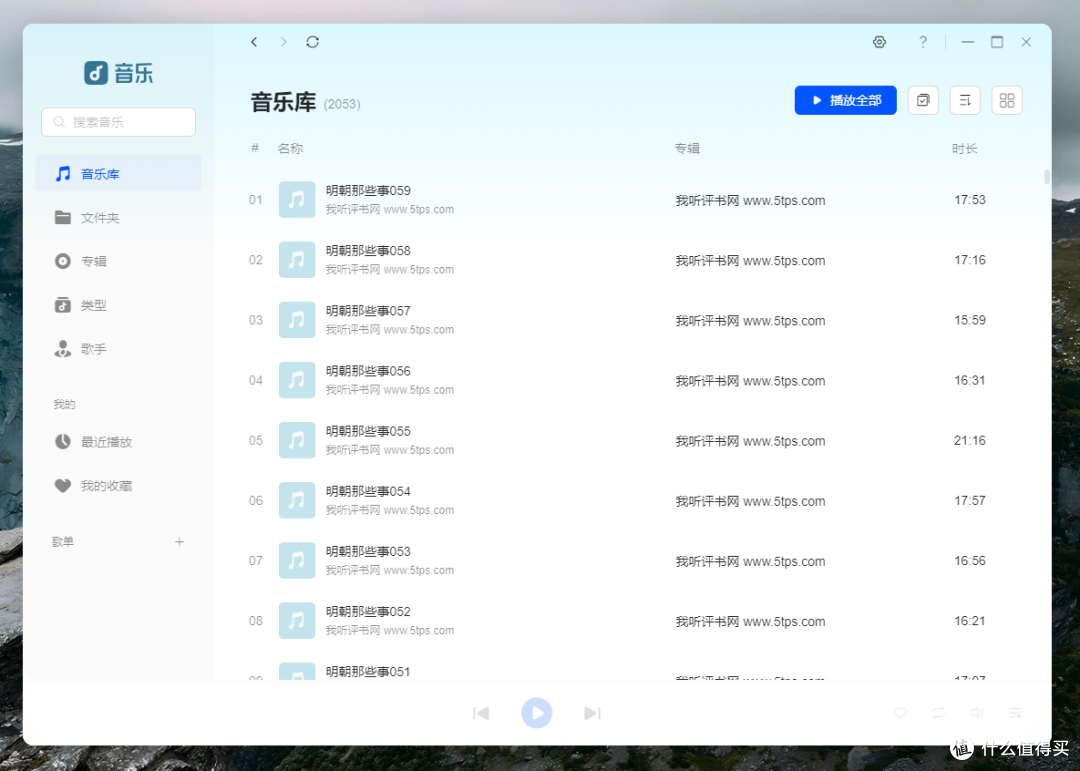Click album text in the 明朝那些事053 row
Viewport: 1080px width, 771px height.
[x=750, y=562]
